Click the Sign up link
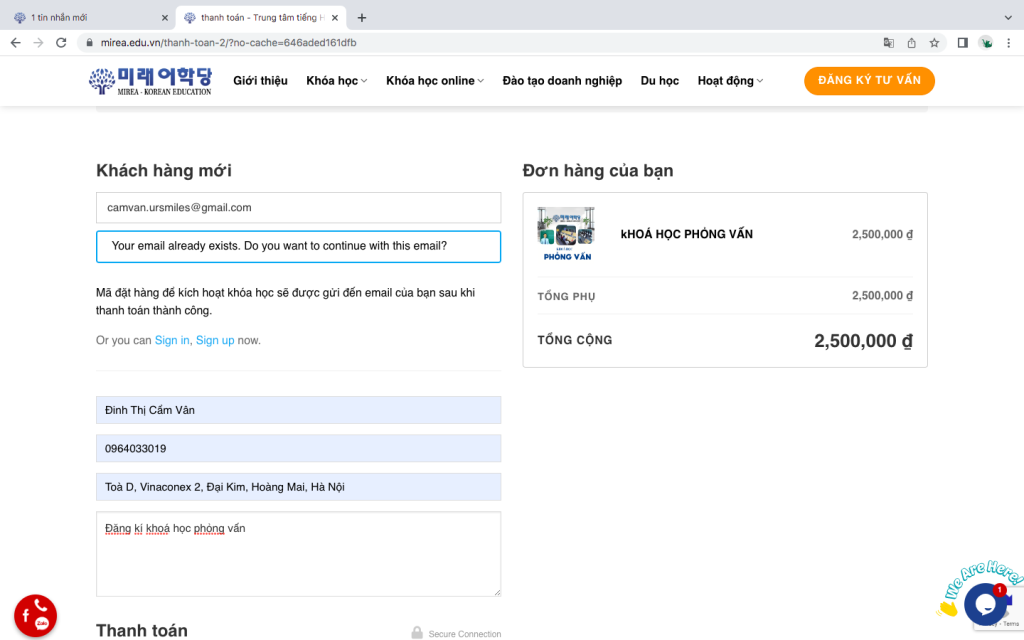Viewport: 1024px width, 640px height. point(215,340)
